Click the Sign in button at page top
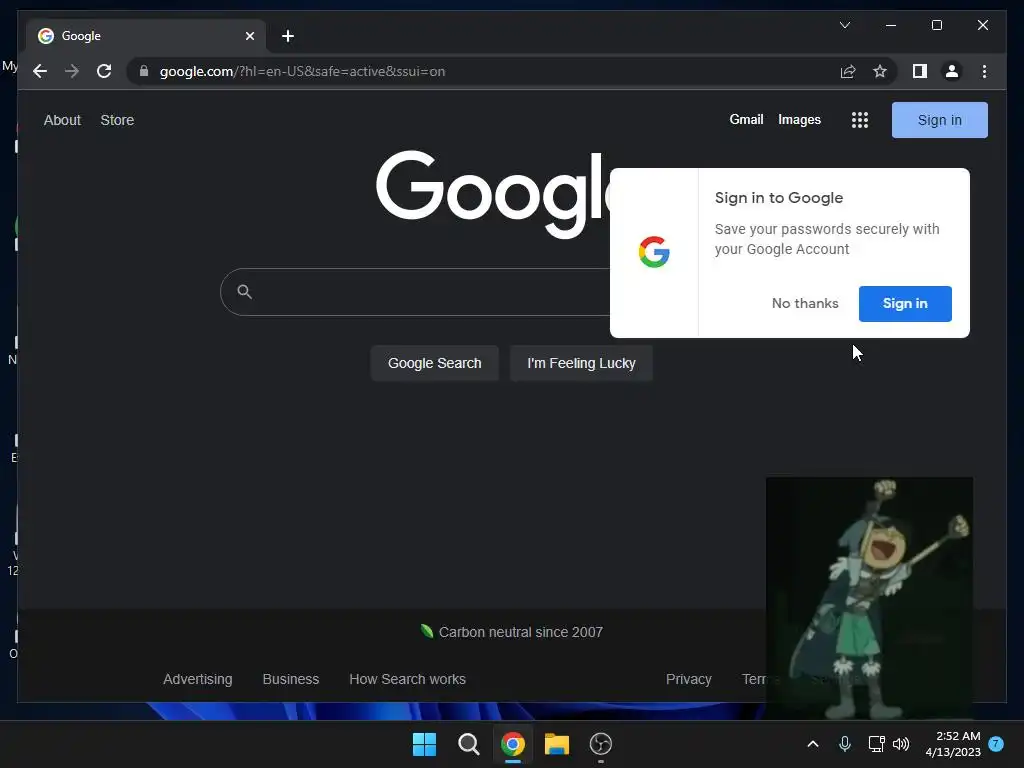The width and height of the screenshot is (1024, 768). click(x=939, y=120)
